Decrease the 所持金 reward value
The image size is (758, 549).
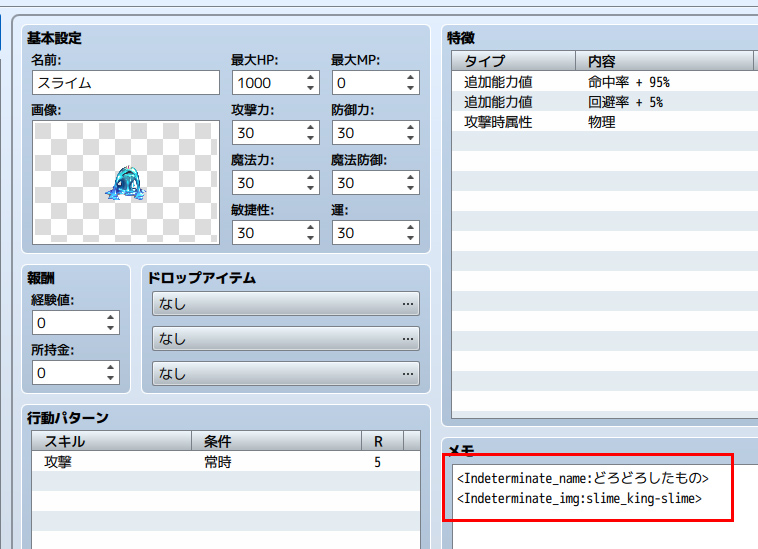(x=110, y=379)
